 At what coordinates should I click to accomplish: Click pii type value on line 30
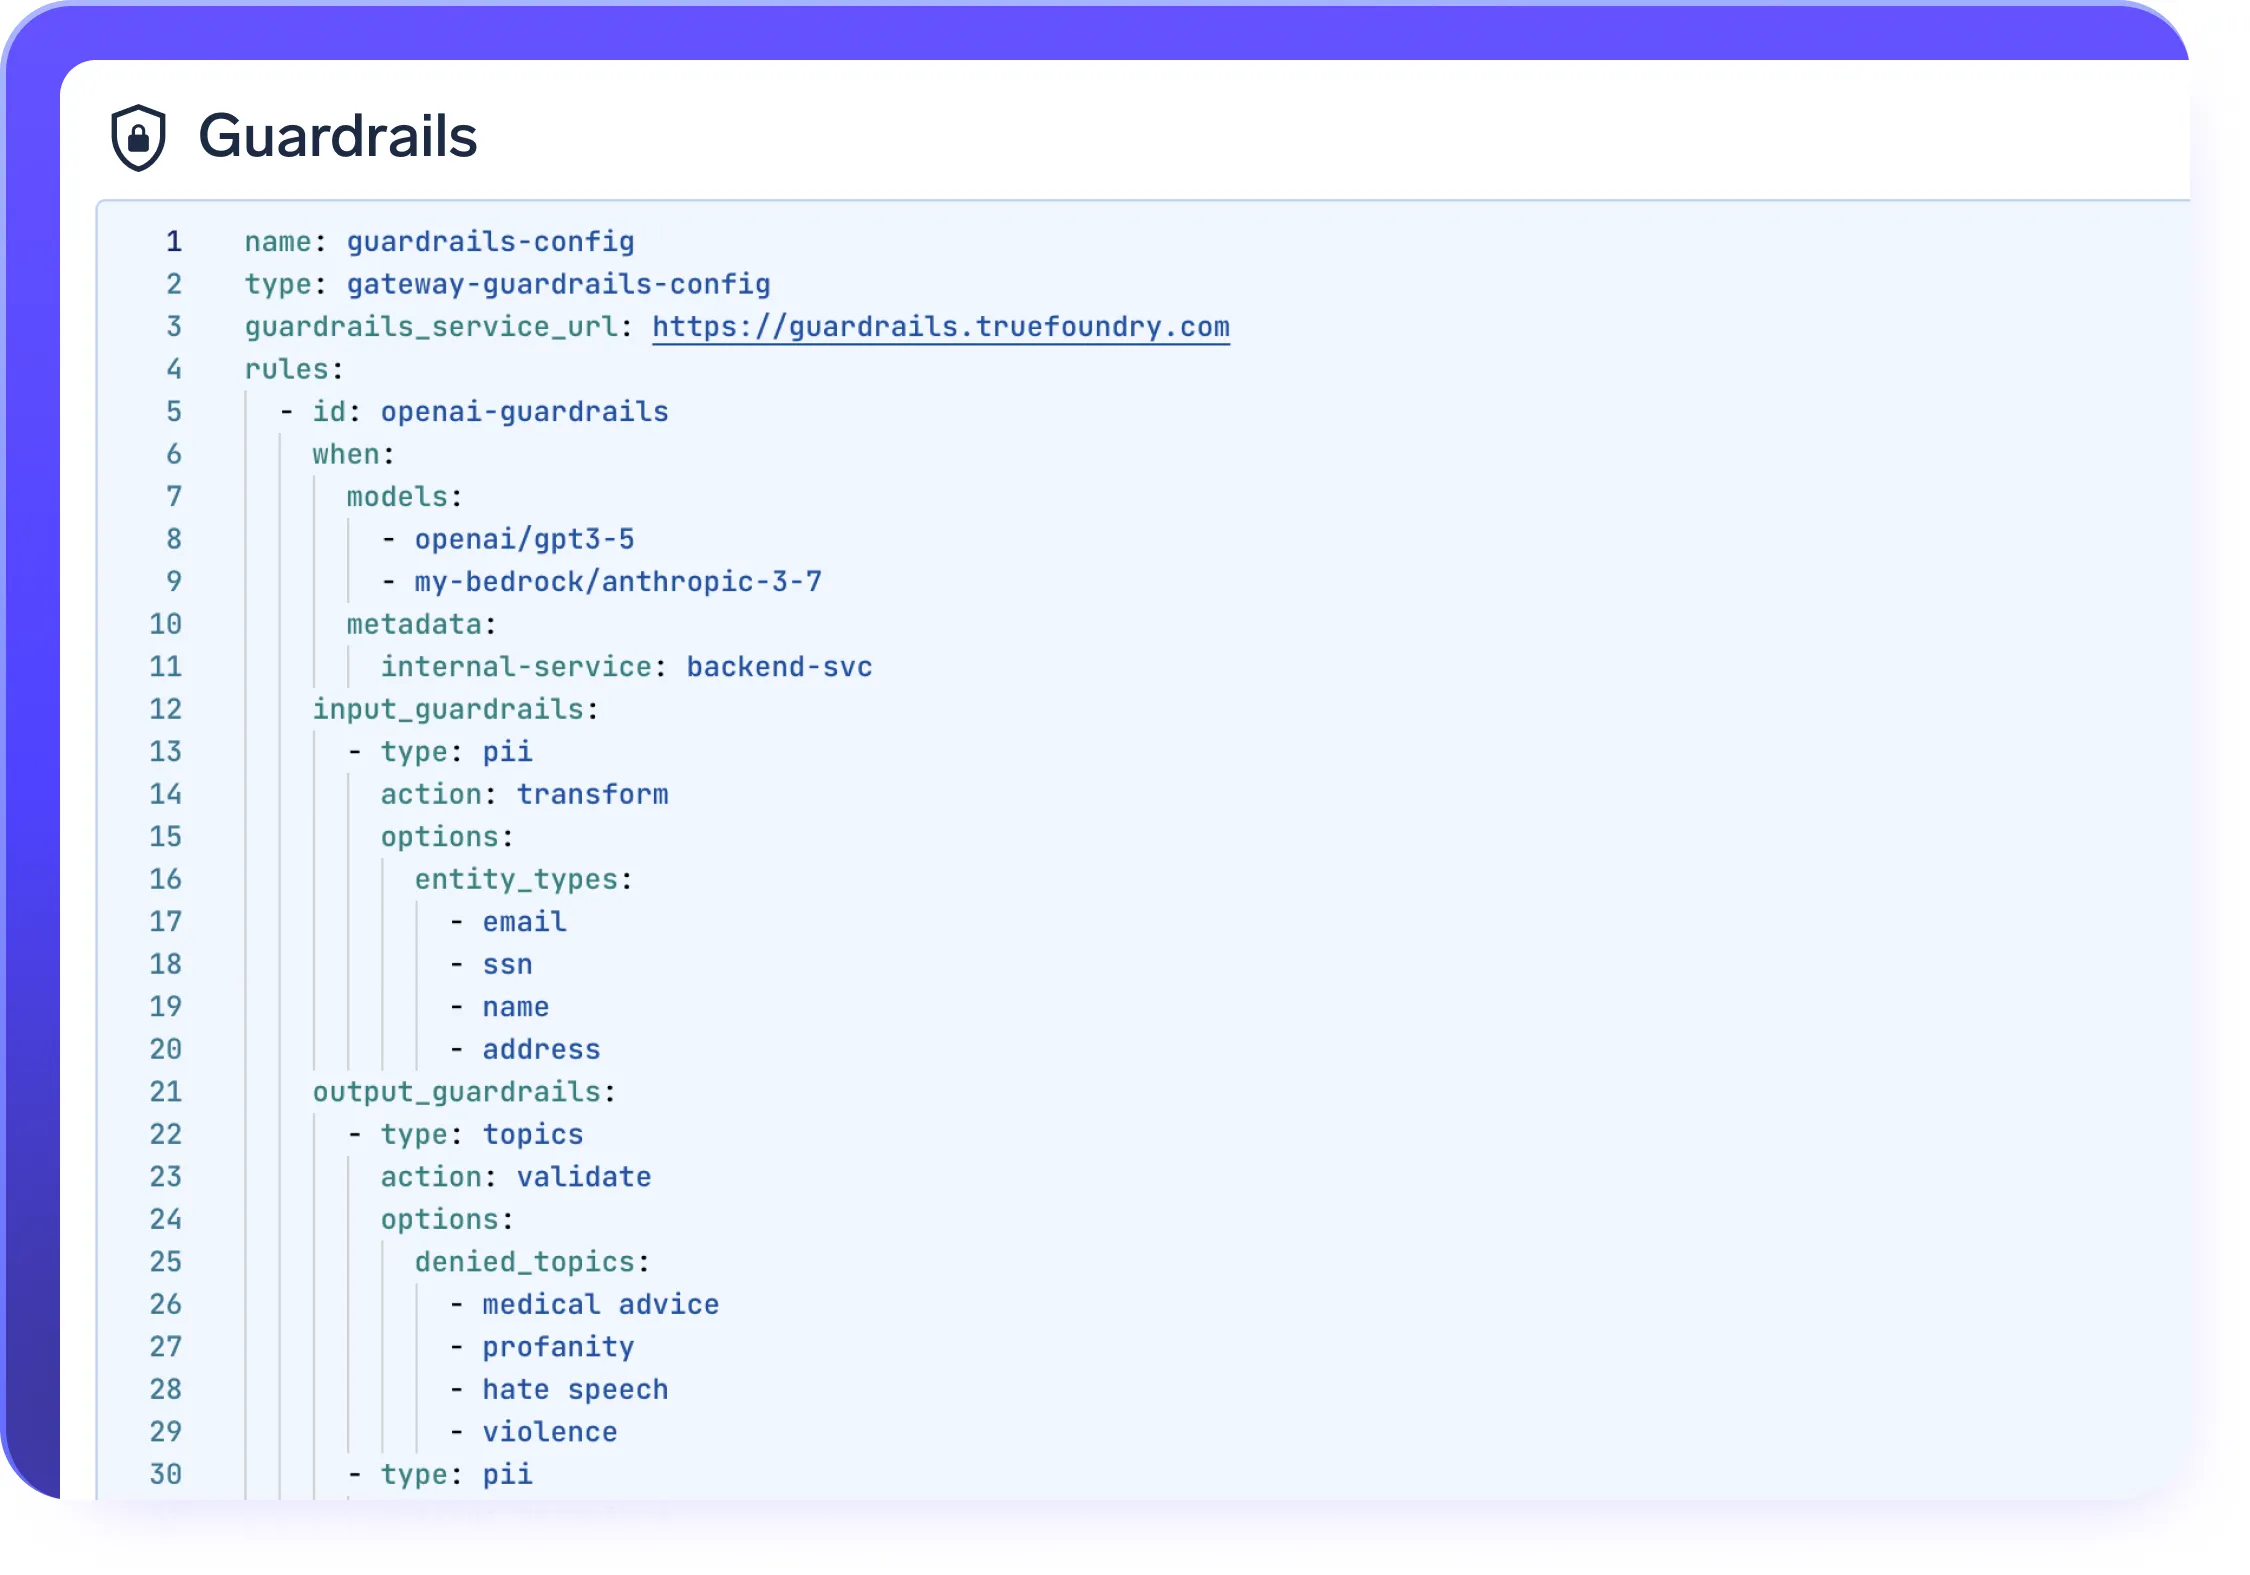click(x=507, y=1474)
